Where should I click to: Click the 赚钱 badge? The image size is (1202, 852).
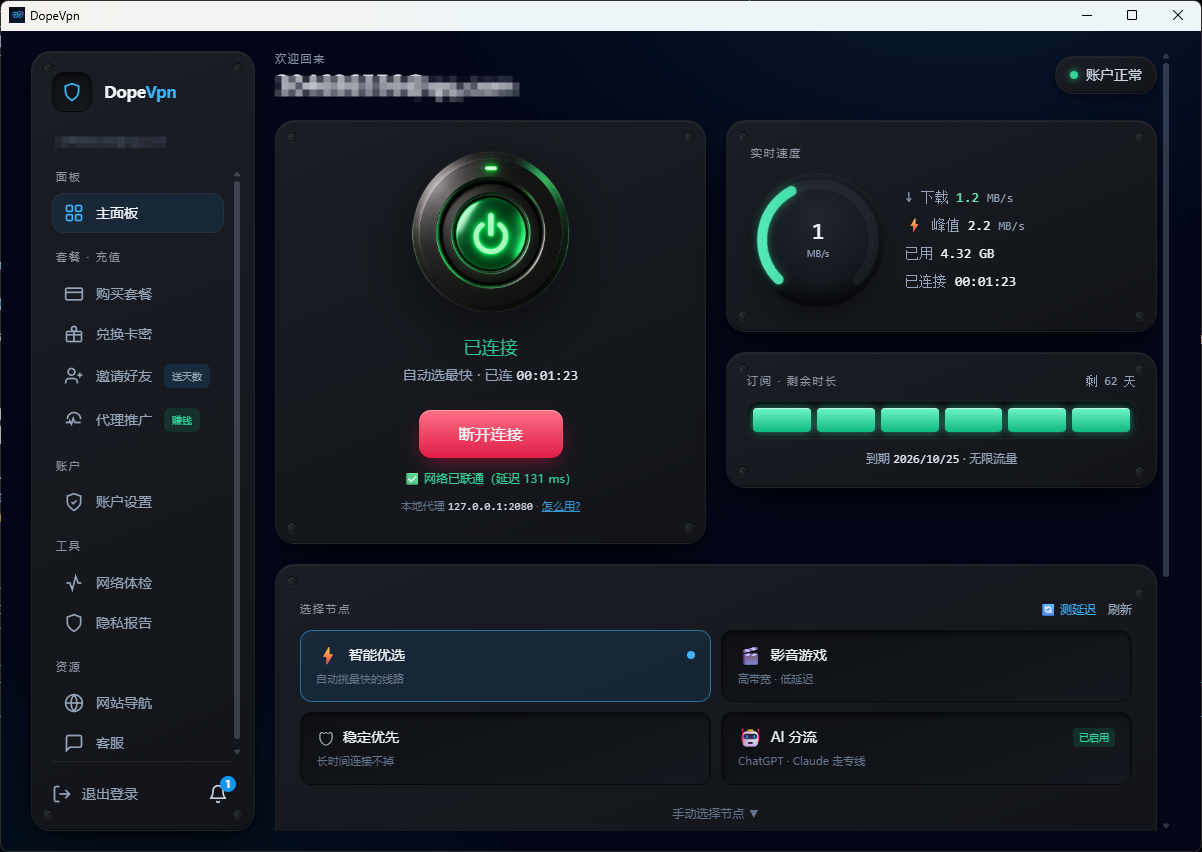pyautogui.click(x=182, y=420)
